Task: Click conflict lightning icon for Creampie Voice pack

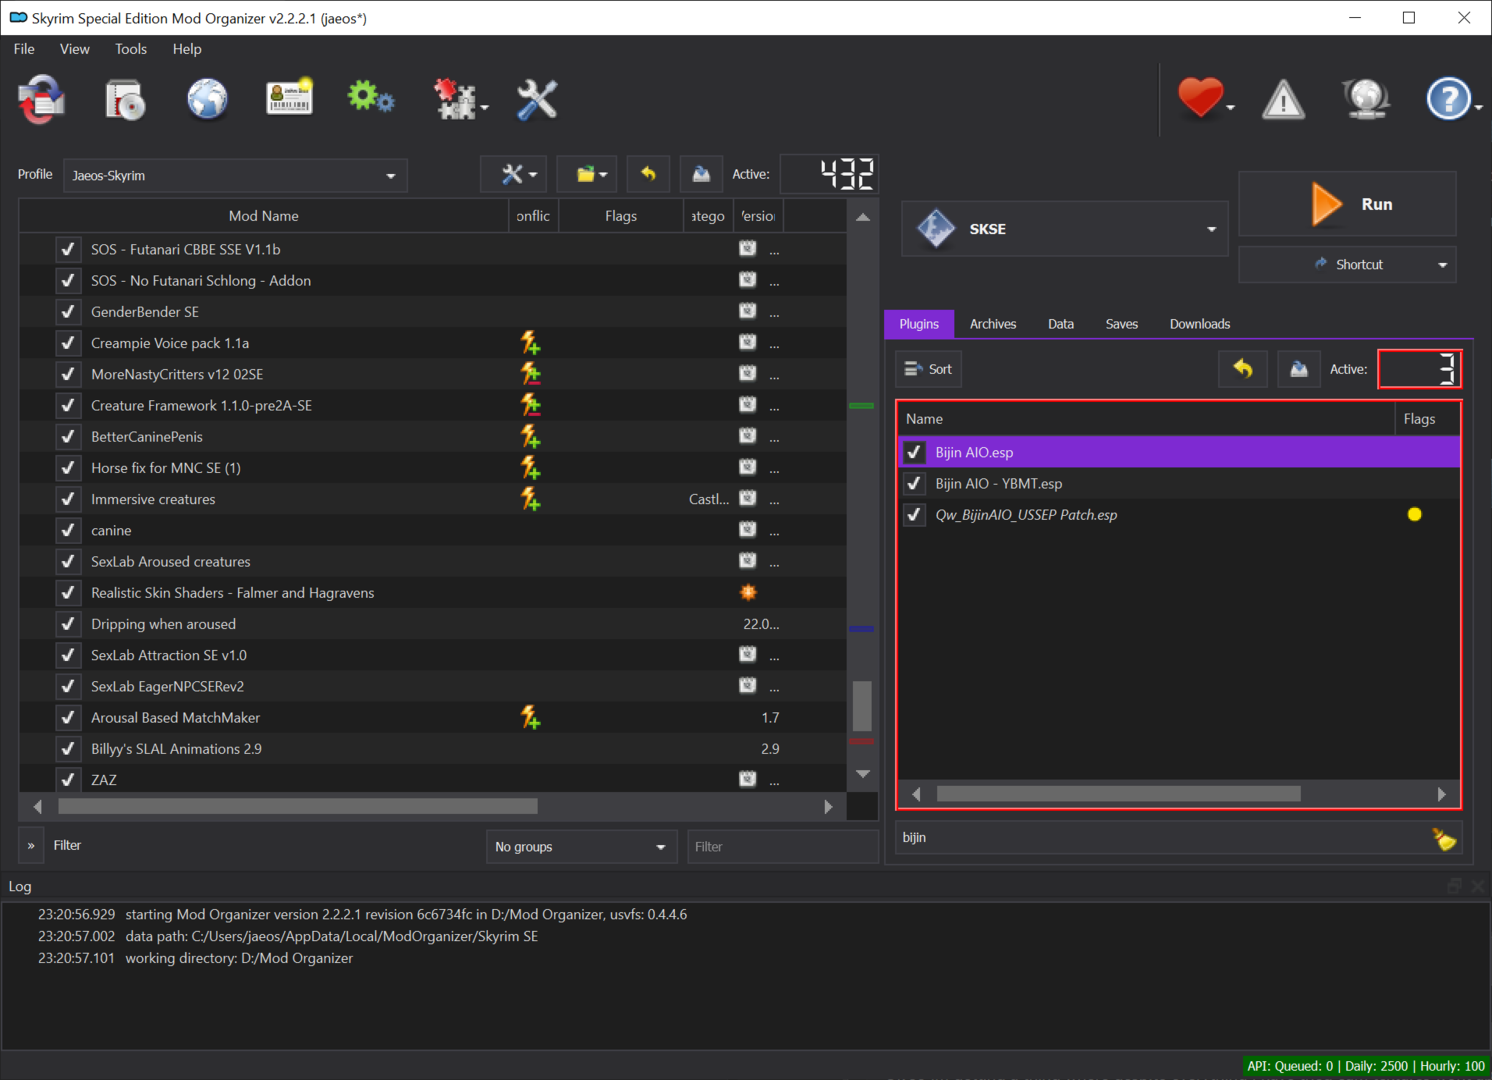Action: click(x=531, y=343)
